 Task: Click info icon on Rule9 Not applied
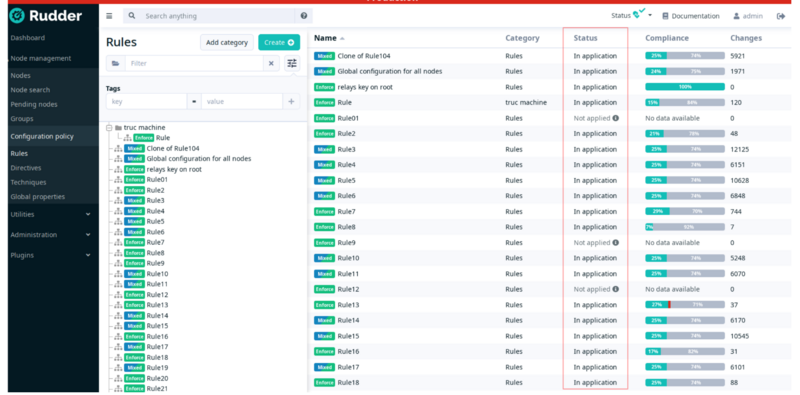(616, 242)
